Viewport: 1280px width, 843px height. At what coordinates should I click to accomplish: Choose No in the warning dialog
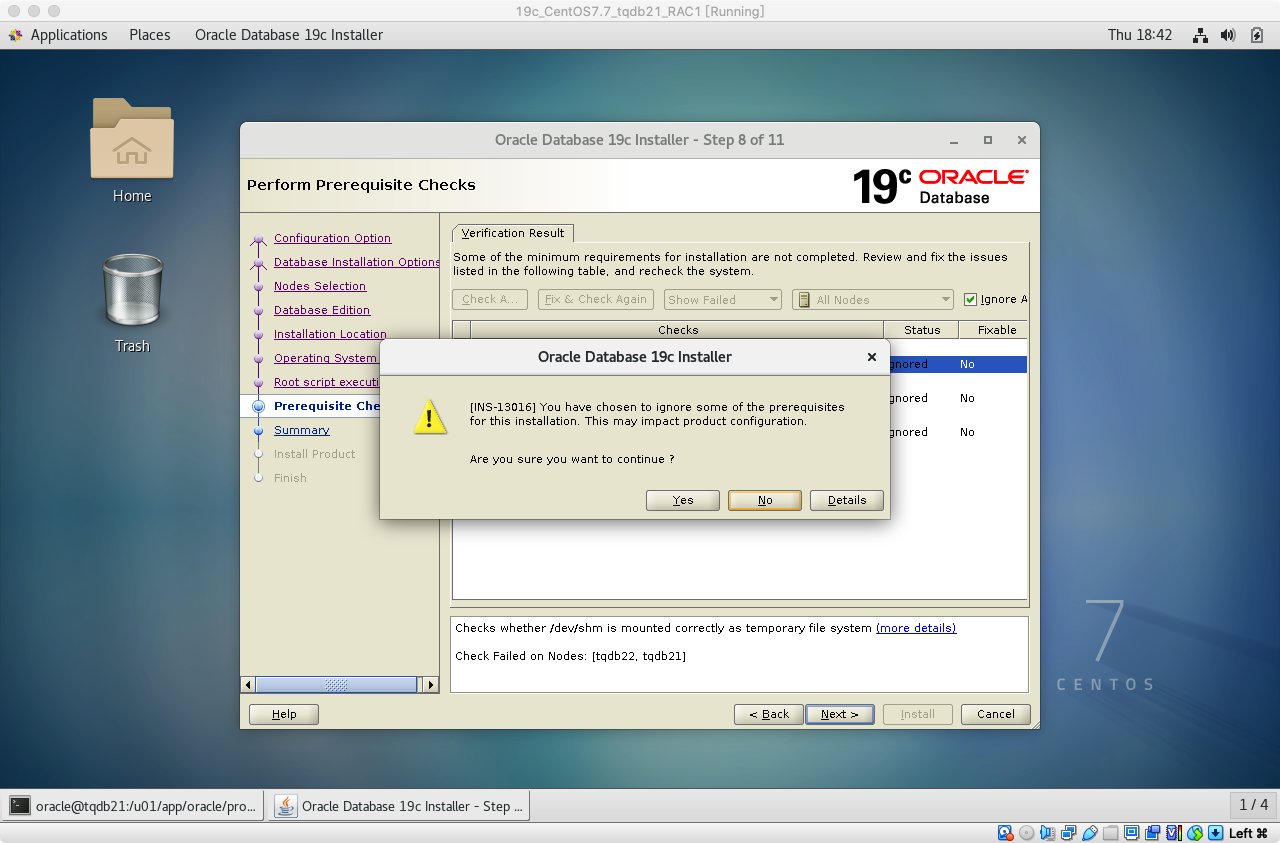click(765, 500)
